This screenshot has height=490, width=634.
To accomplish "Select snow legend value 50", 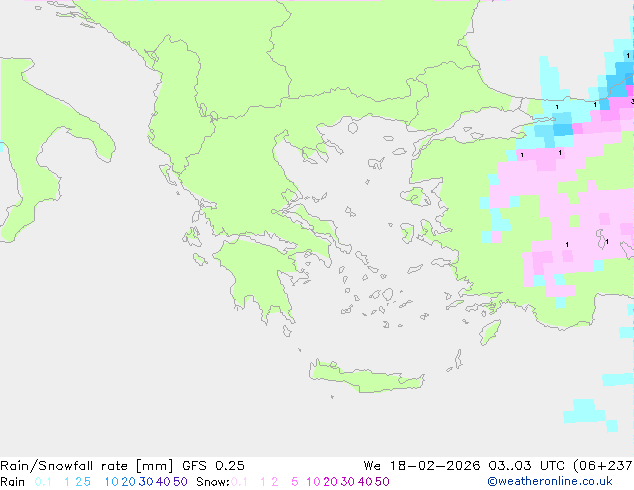I will coord(383,482).
